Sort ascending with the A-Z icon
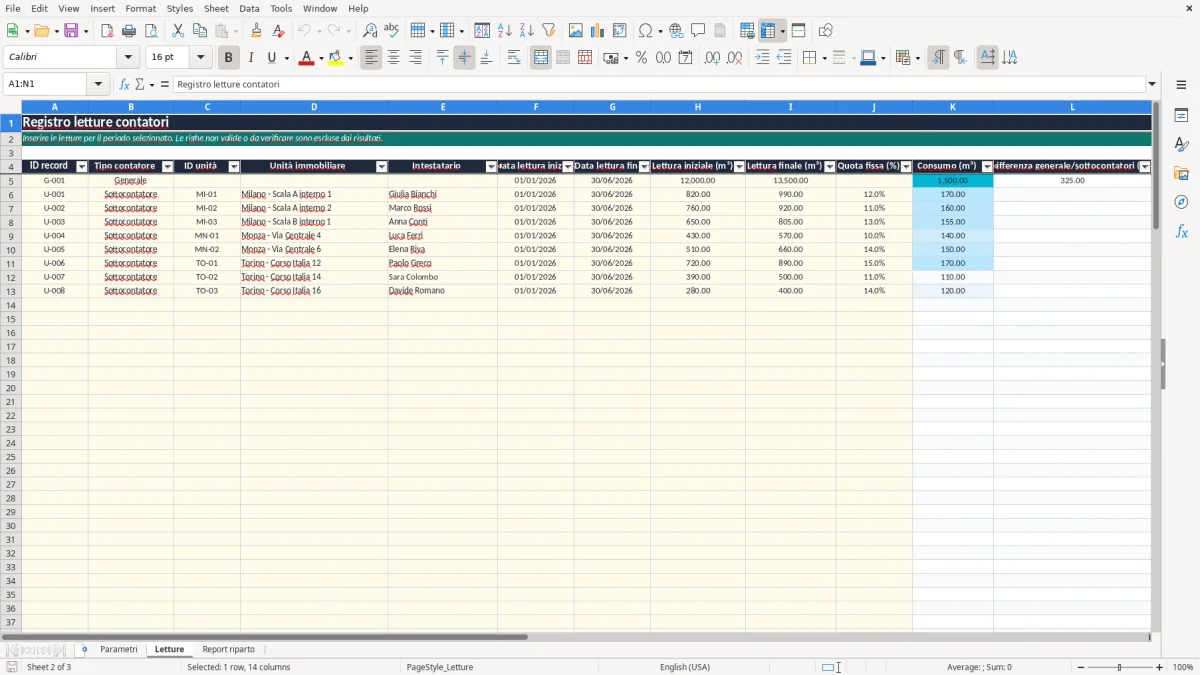 (504, 31)
